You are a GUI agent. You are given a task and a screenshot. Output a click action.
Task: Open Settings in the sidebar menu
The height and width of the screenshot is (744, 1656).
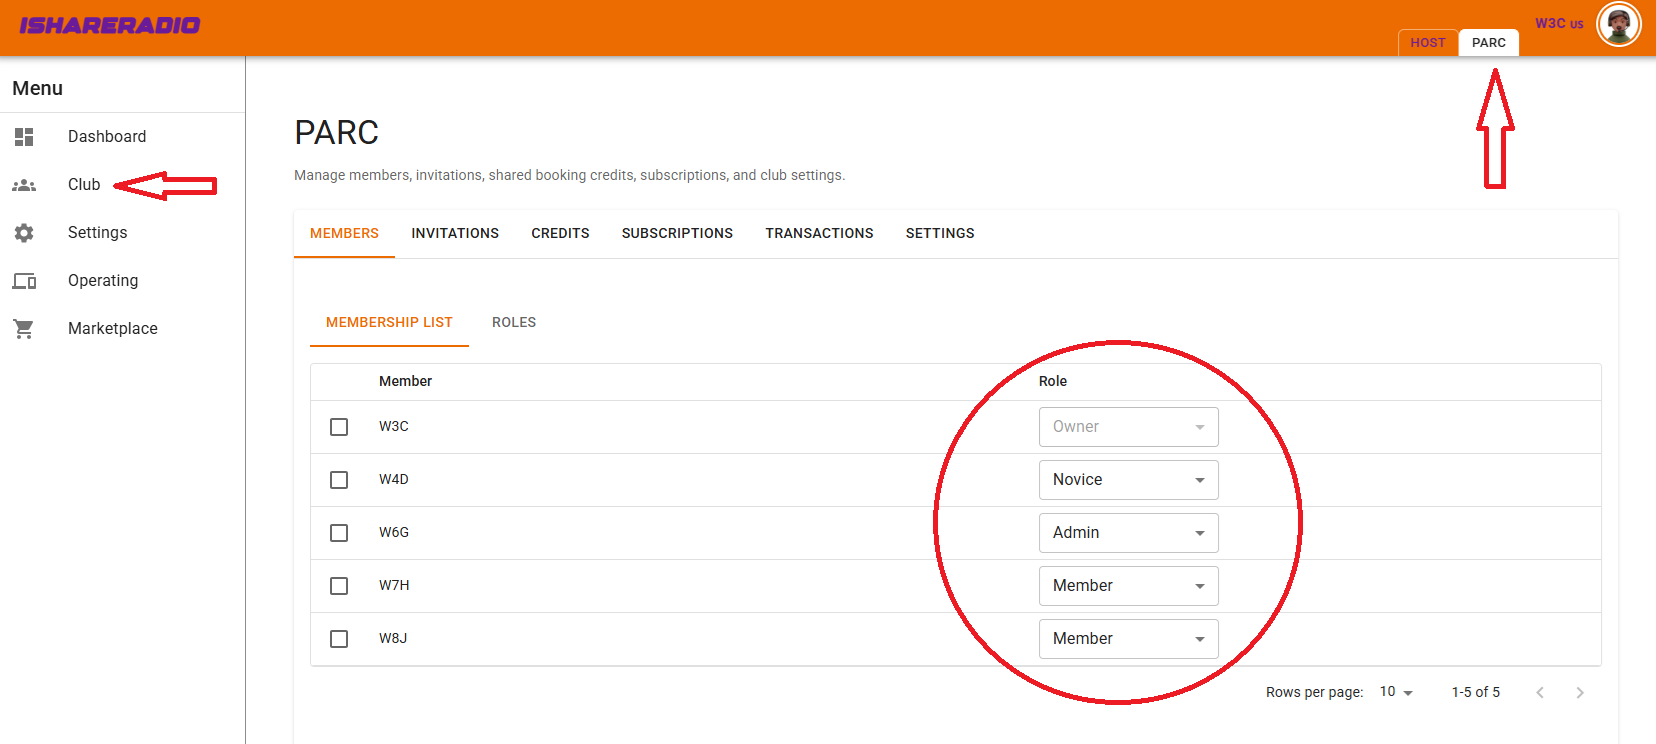pyautogui.click(x=97, y=233)
